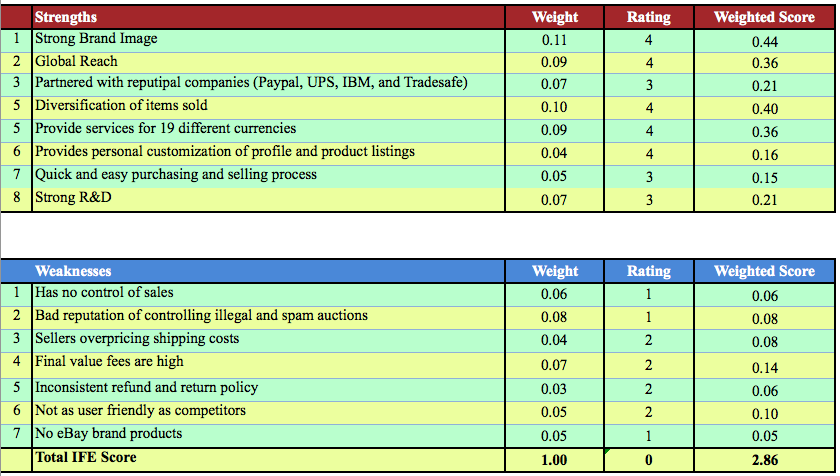
Task: Select weighted score 0.14 for final value fees
Action: tap(764, 368)
